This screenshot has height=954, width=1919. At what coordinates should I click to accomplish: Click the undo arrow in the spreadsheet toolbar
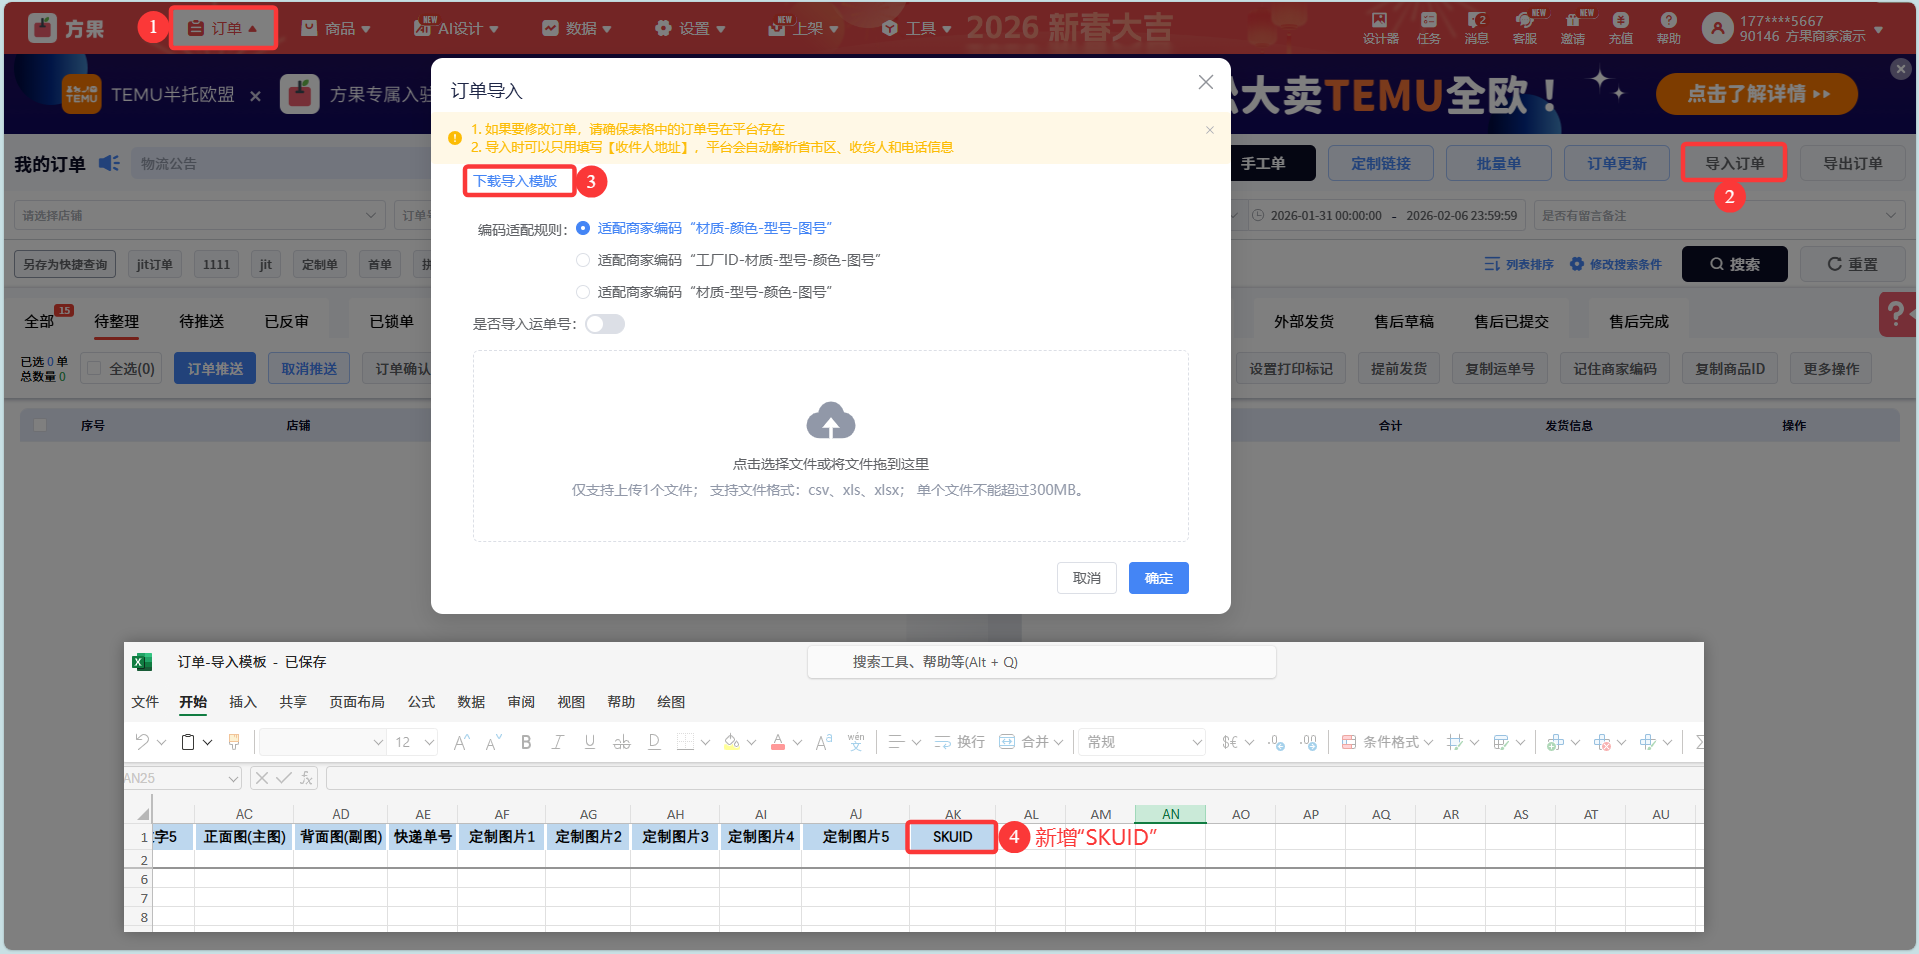pyautogui.click(x=142, y=742)
